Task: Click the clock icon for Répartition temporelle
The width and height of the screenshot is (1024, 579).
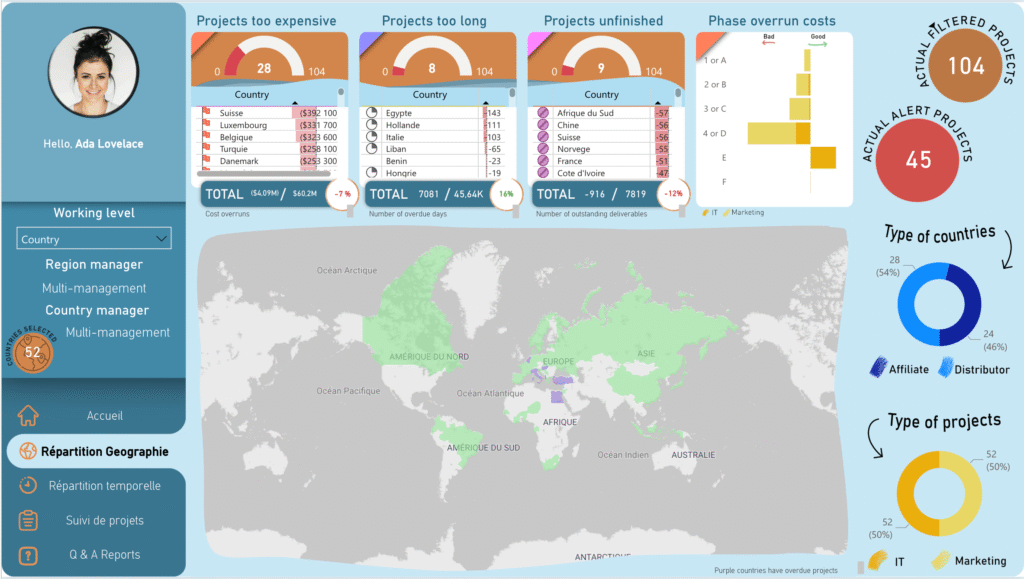Action: pos(28,486)
